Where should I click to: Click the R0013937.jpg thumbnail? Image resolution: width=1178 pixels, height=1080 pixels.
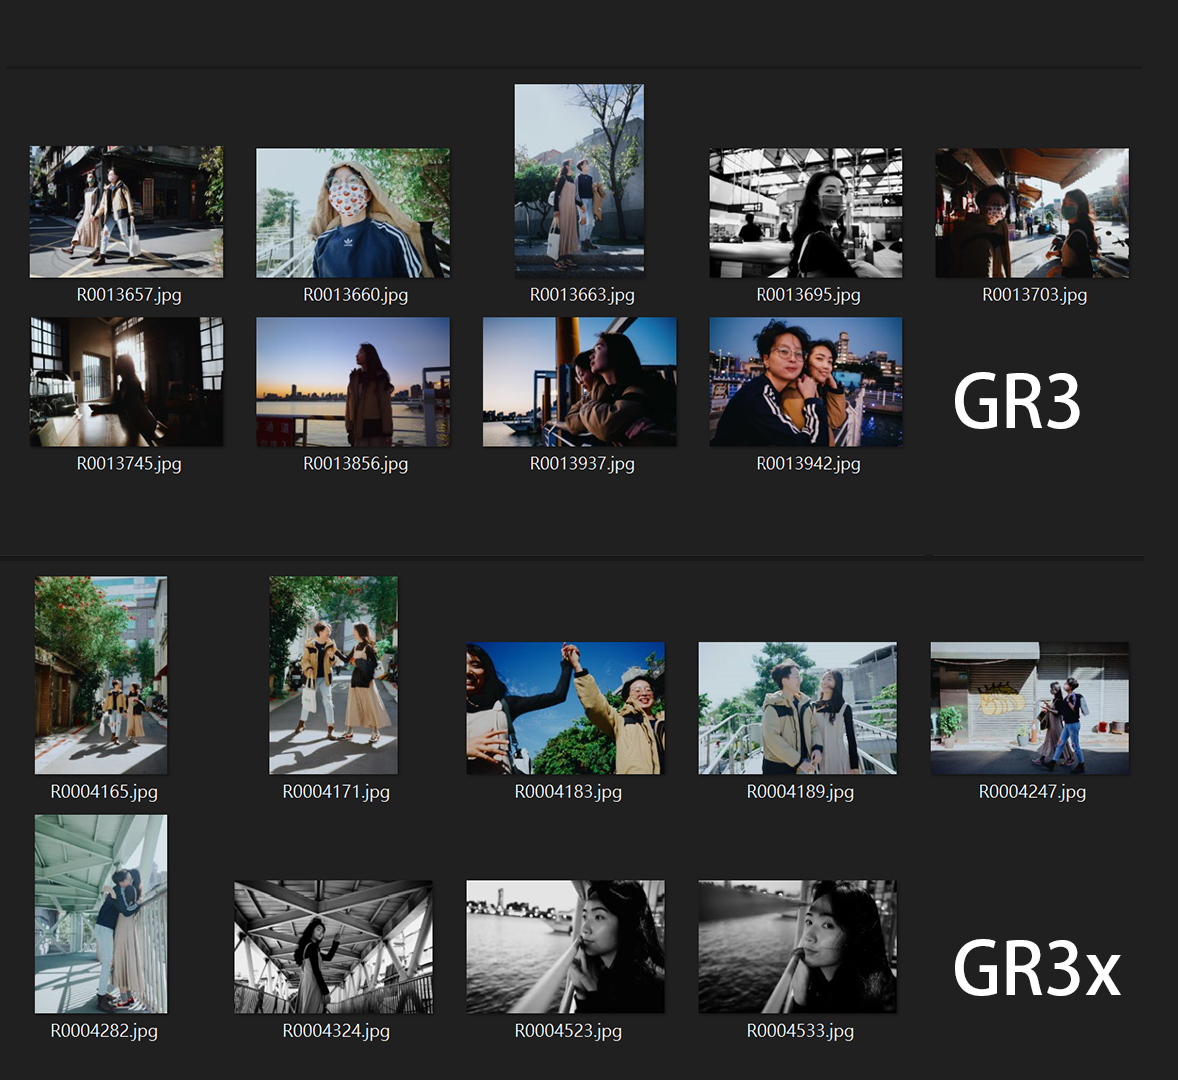(579, 382)
